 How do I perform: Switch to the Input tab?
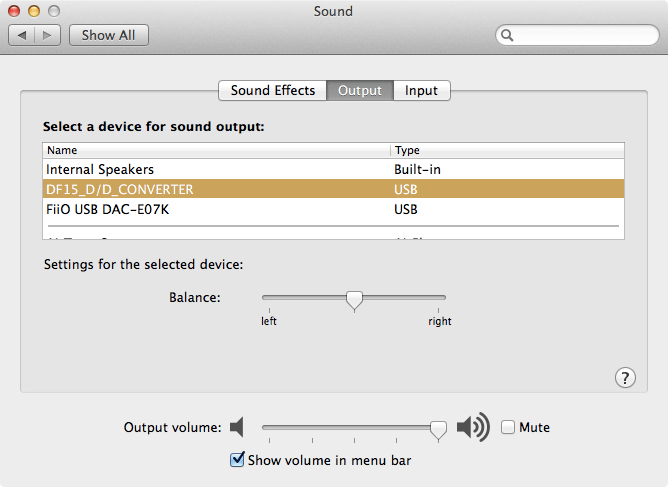[421, 90]
